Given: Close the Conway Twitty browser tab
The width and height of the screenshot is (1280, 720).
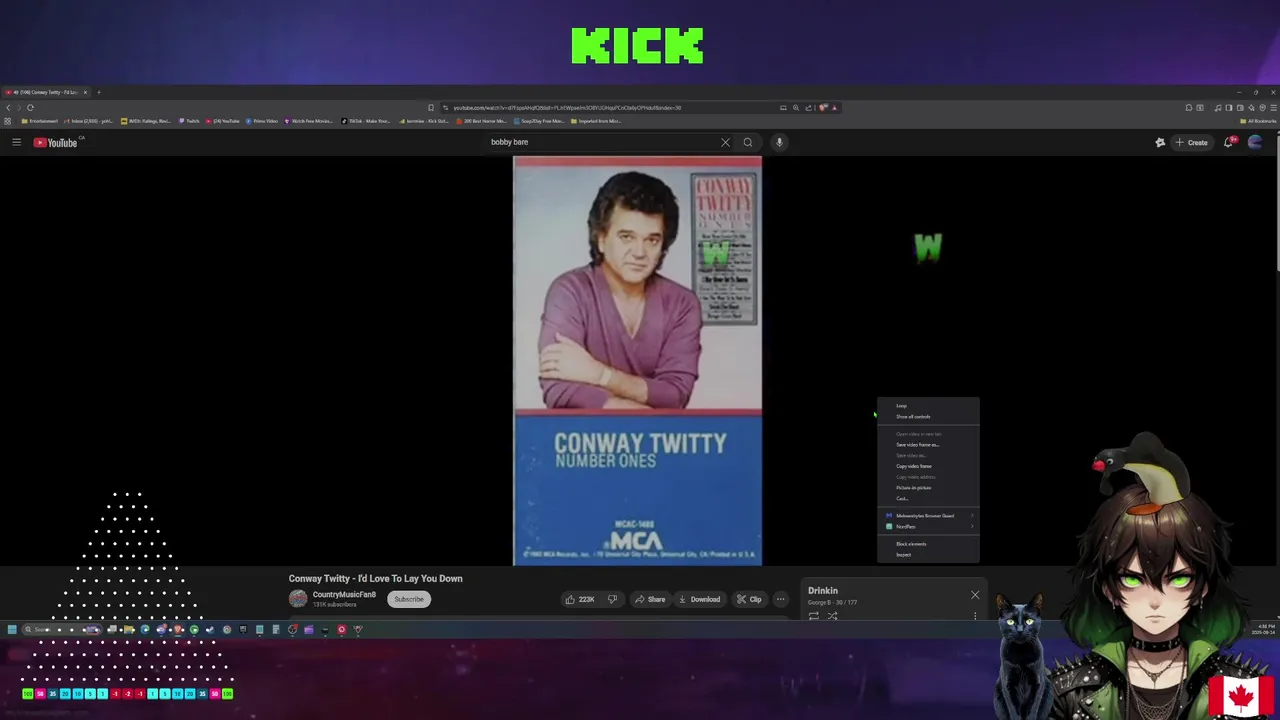Looking at the screenshot, I should point(85,92).
